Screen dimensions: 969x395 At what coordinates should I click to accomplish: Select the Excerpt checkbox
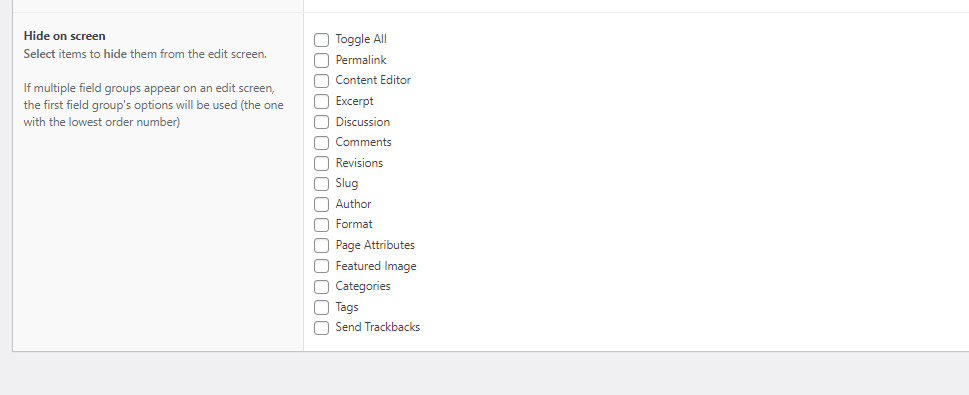[x=321, y=101]
